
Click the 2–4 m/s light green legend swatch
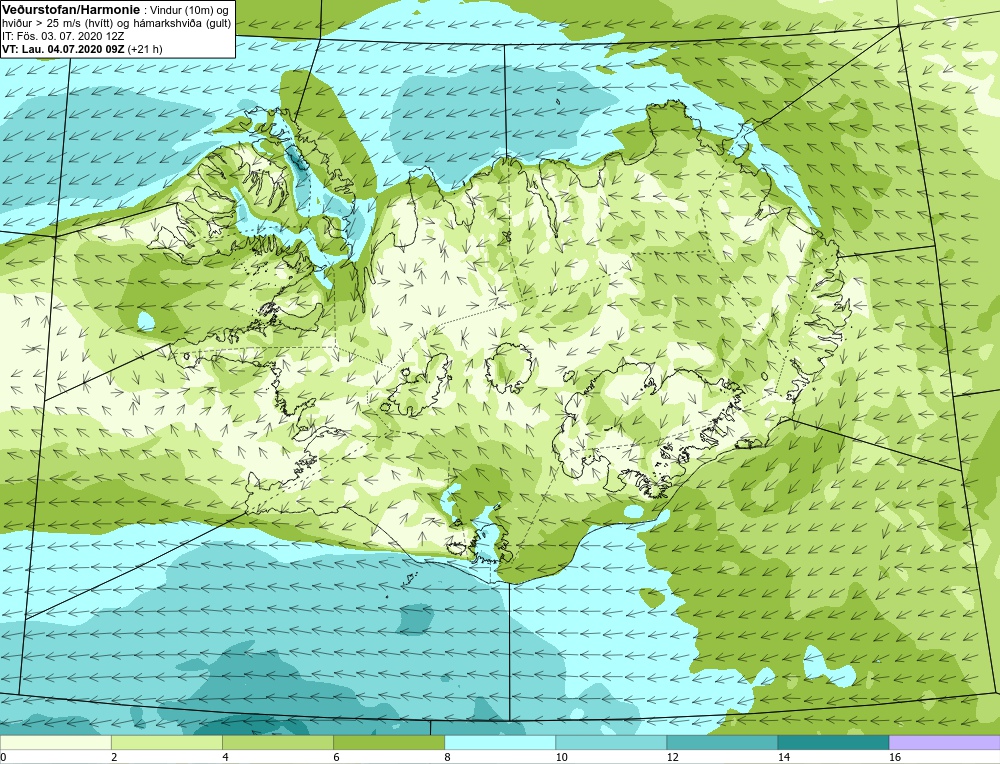click(x=166, y=742)
